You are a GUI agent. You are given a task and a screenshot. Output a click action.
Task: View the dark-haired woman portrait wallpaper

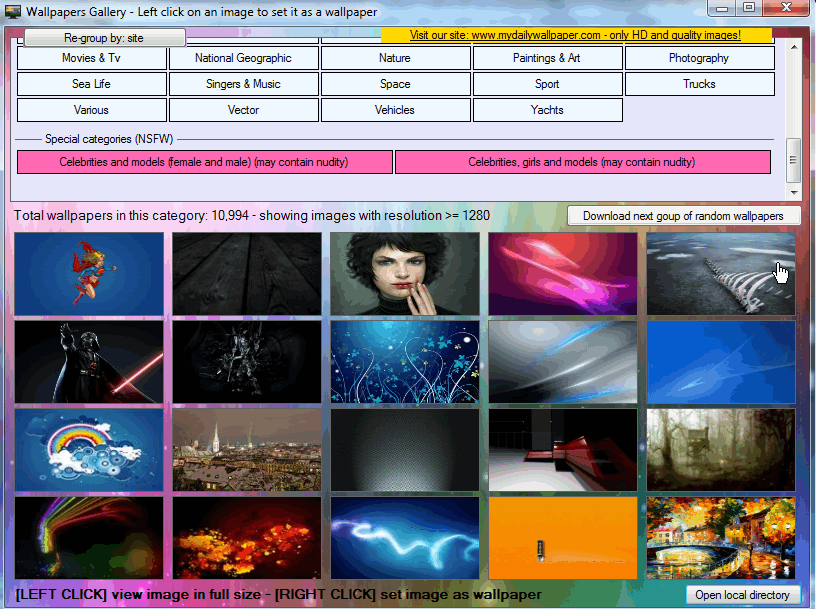(405, 274)
